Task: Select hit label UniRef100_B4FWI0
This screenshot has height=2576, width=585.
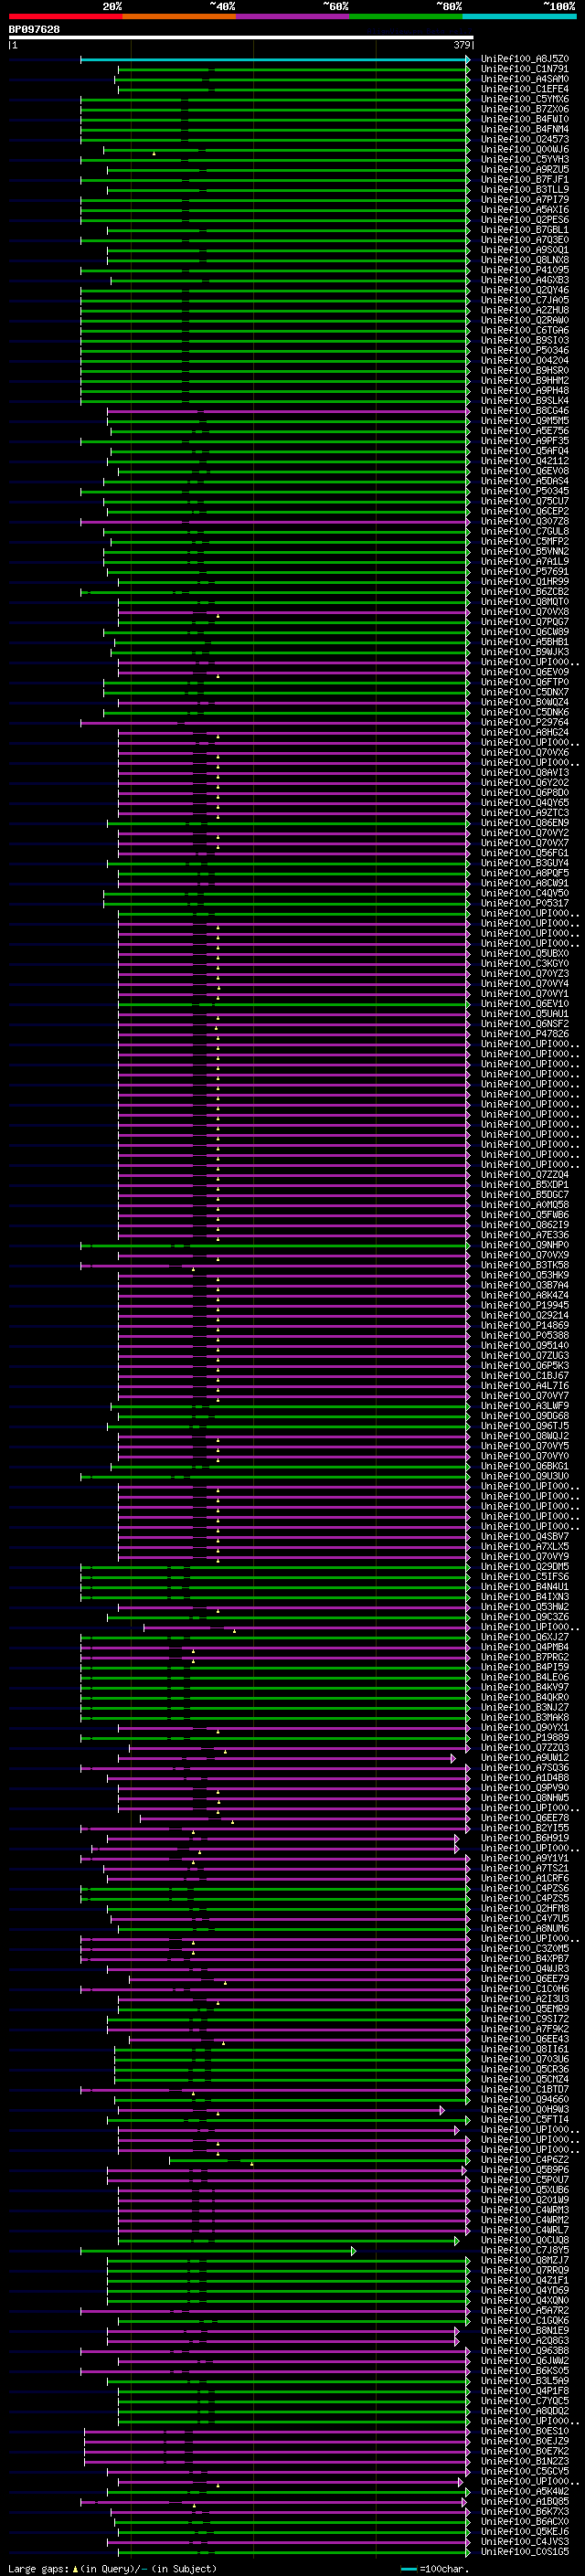Action: [524, 119]
